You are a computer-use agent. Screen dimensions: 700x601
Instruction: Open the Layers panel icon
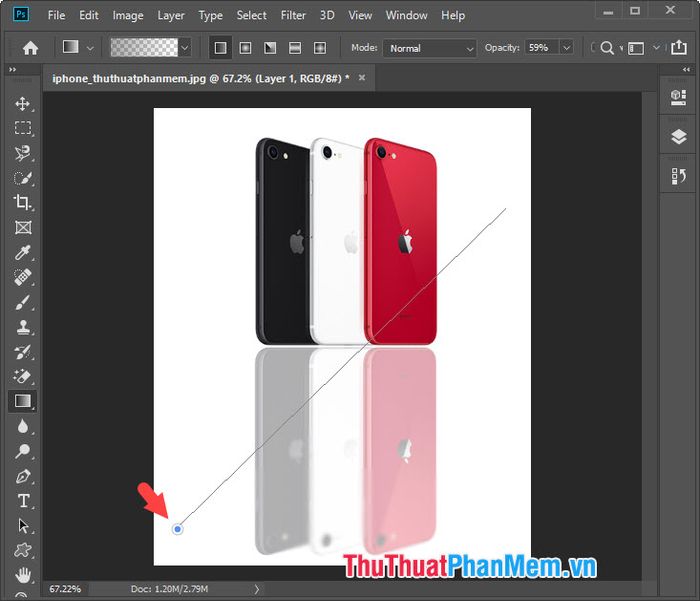point(678,137)
